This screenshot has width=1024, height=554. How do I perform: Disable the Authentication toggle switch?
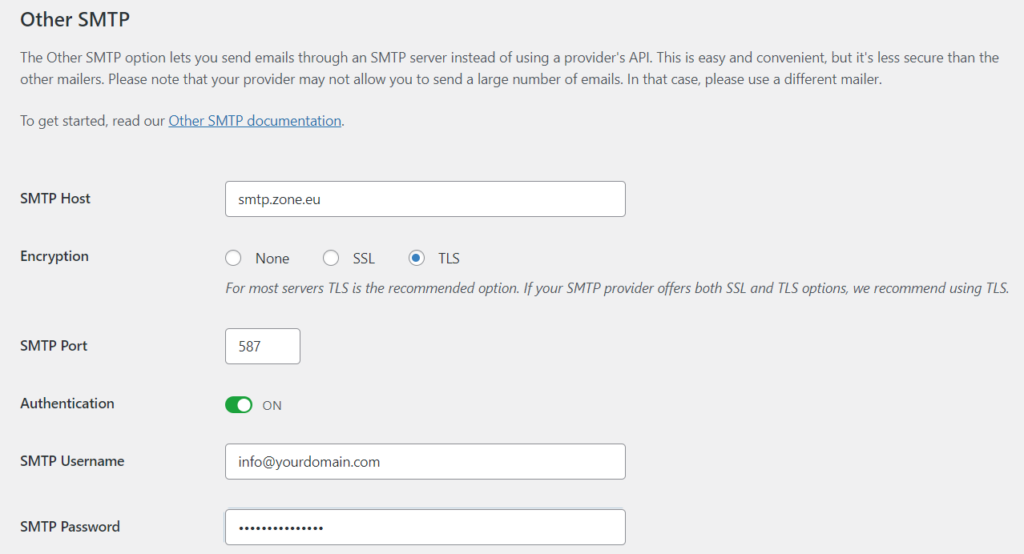[239, 405]
